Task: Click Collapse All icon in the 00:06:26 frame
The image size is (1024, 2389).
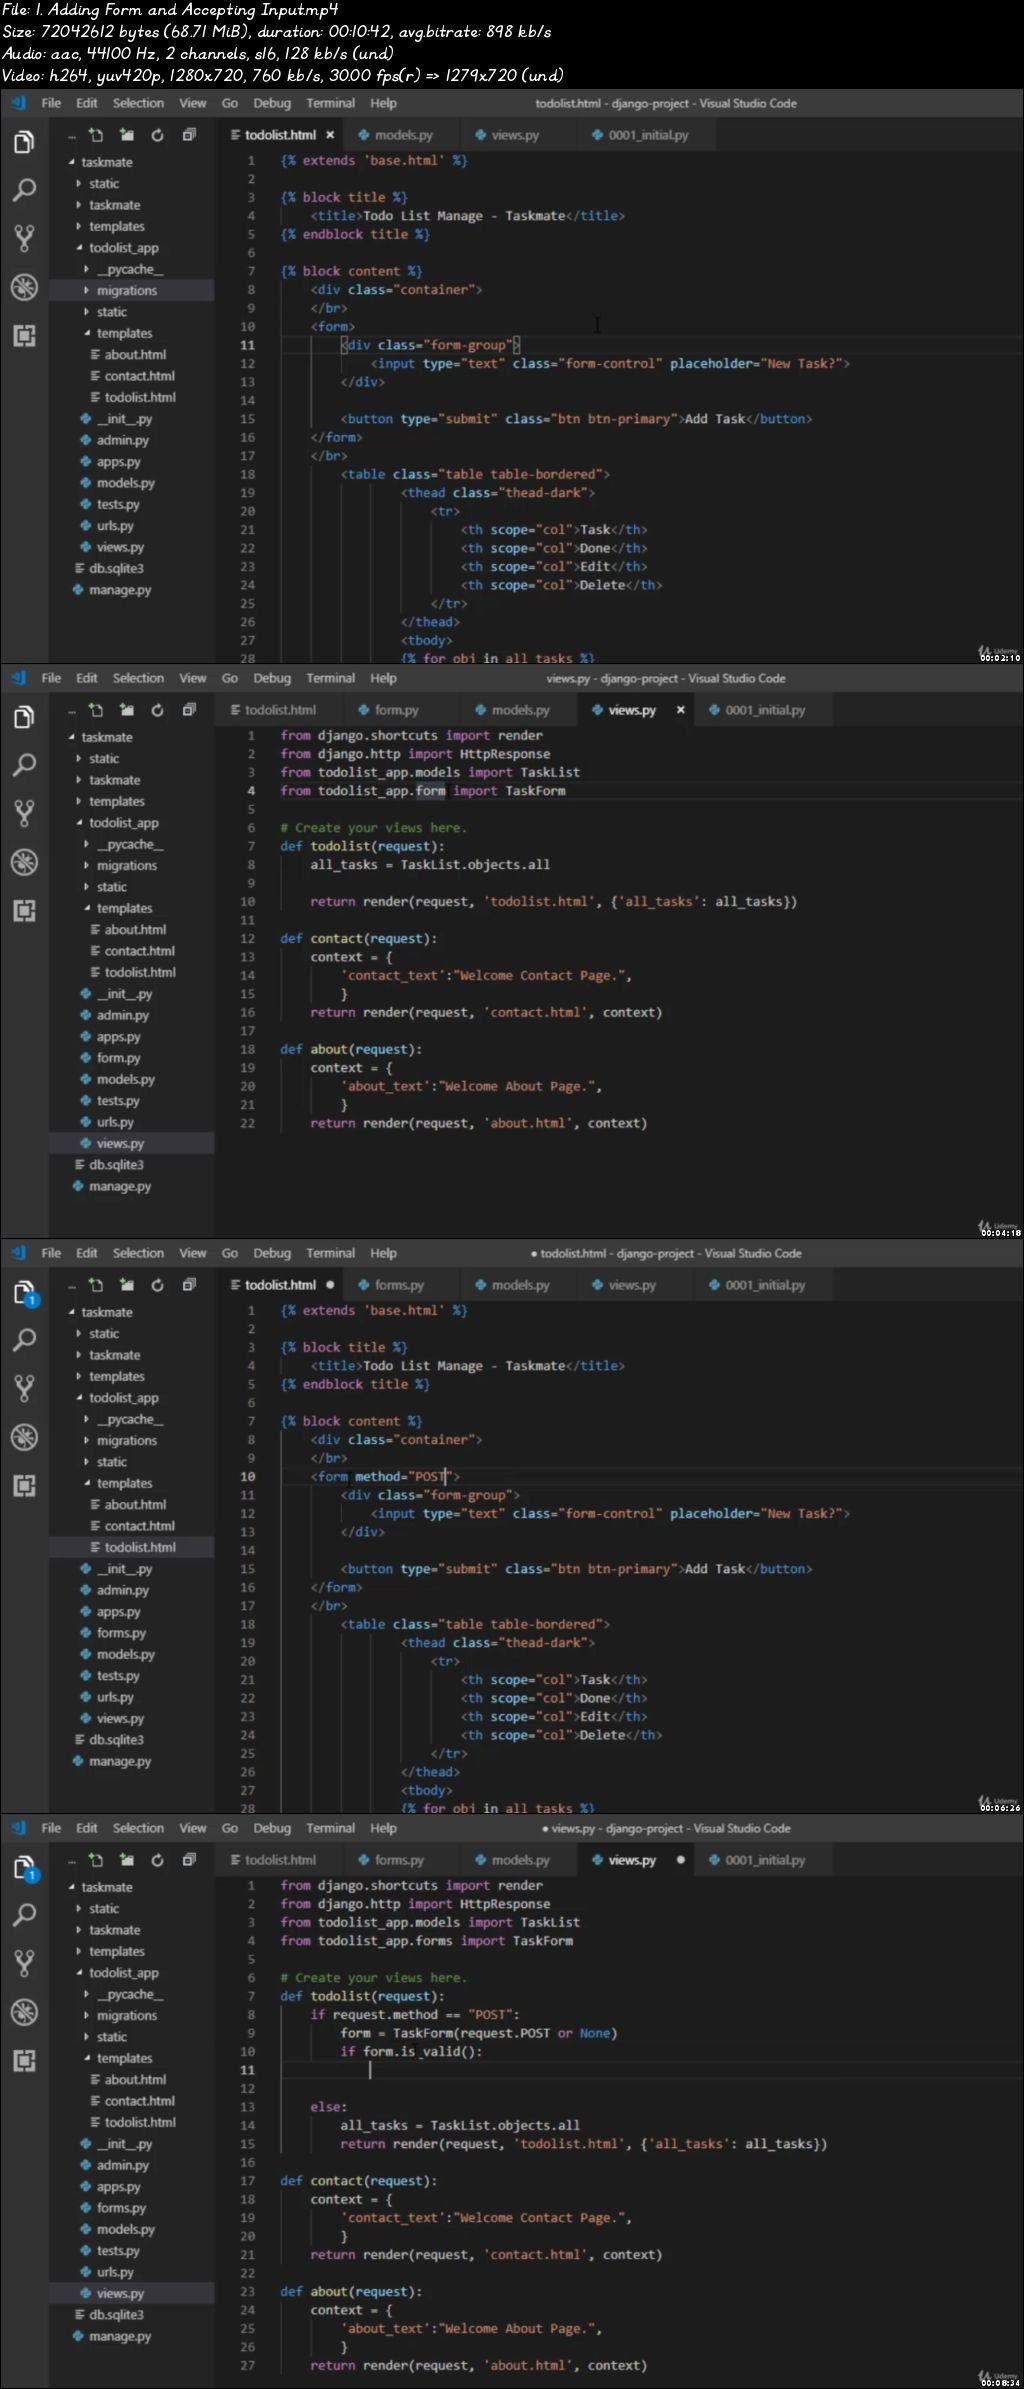Action: pos(189,1285)
